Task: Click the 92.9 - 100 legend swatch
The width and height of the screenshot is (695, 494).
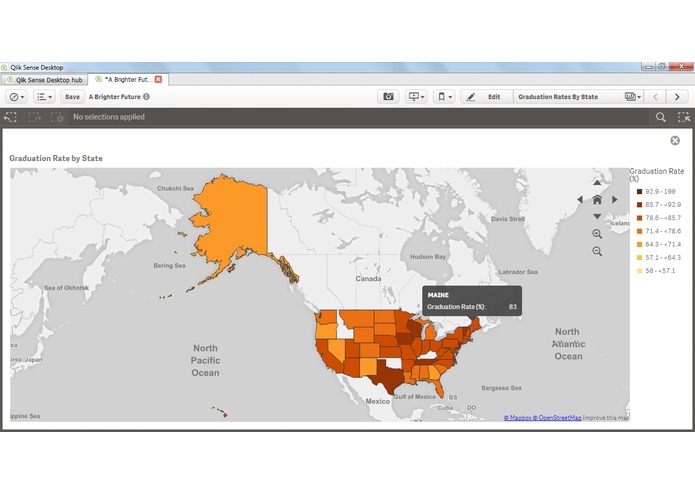Action: pos(639,191)
